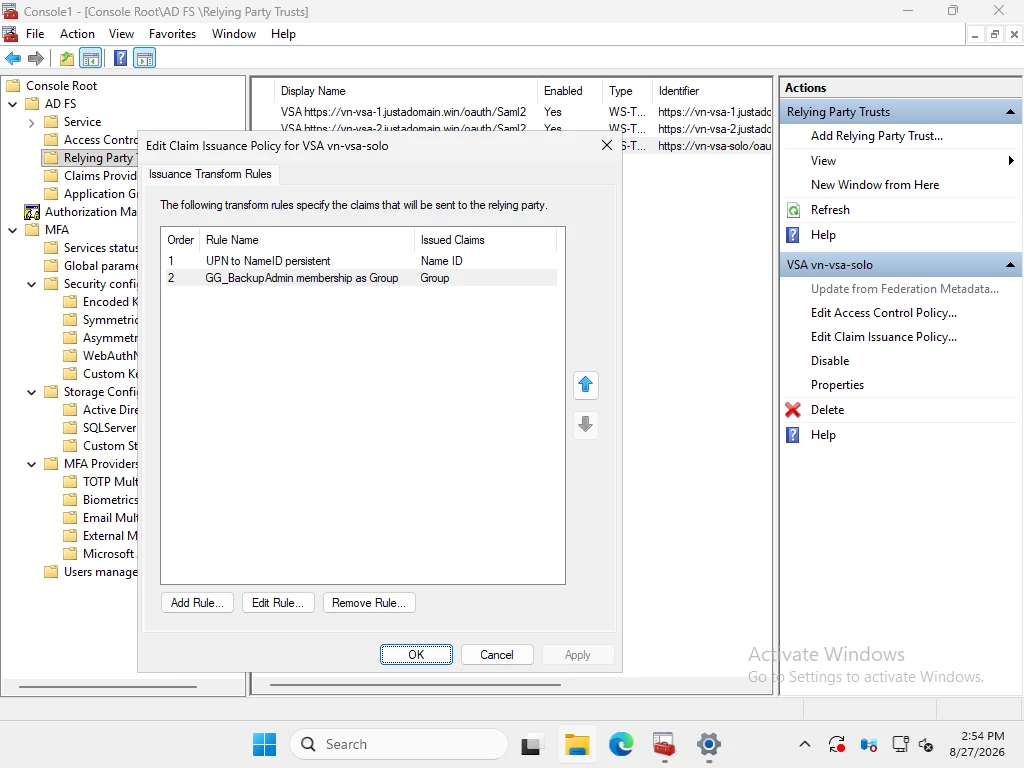Viewport: 1024px width, 768px height.
Task: Open File Explorer from taskbar
Action: (577, 744)
